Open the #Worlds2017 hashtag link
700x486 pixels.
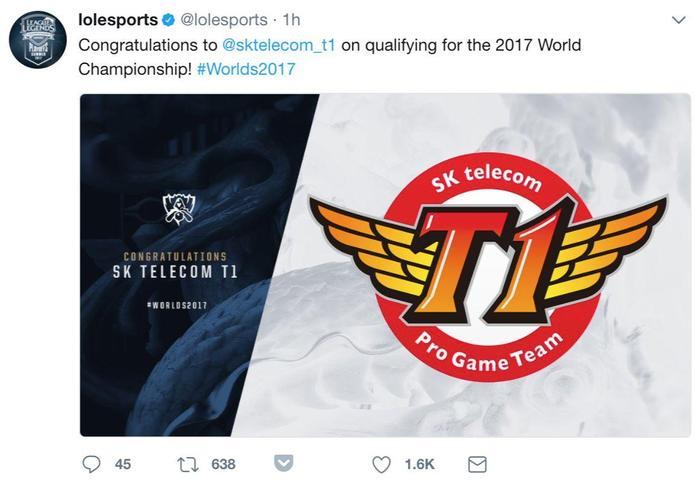click(x=246, y=69)
